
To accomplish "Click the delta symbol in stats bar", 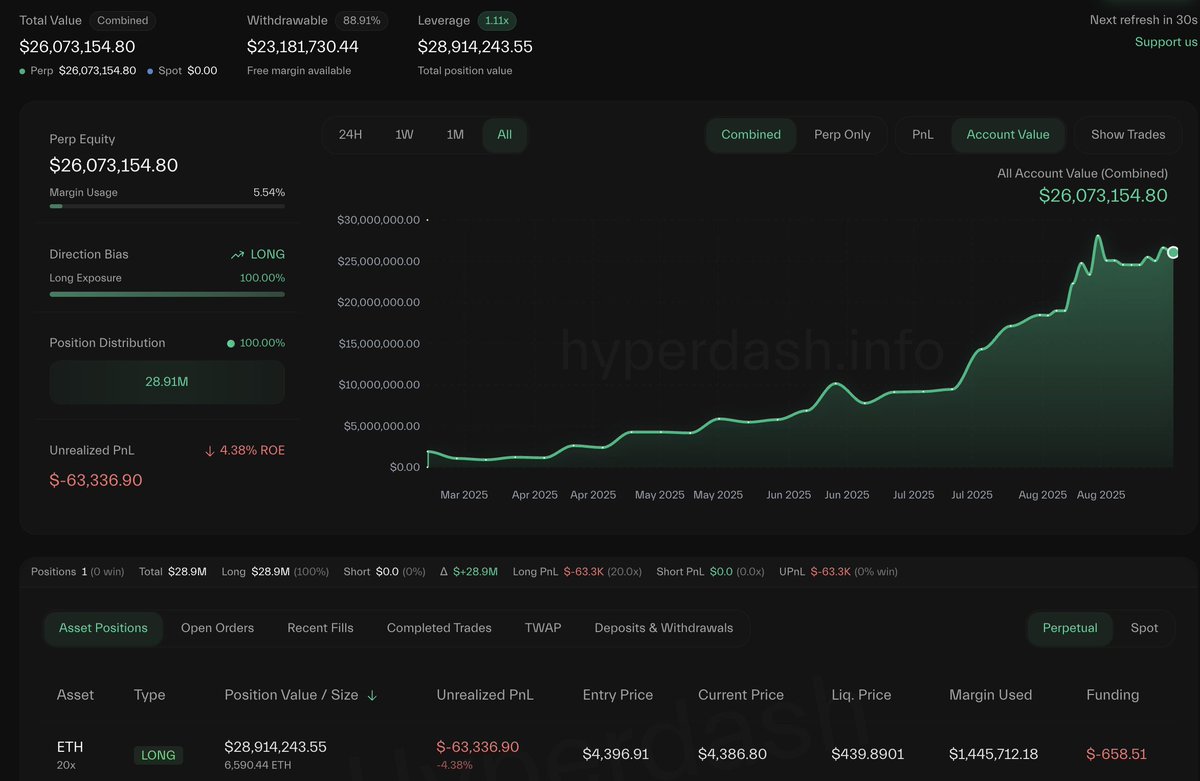I will [444, 572].
